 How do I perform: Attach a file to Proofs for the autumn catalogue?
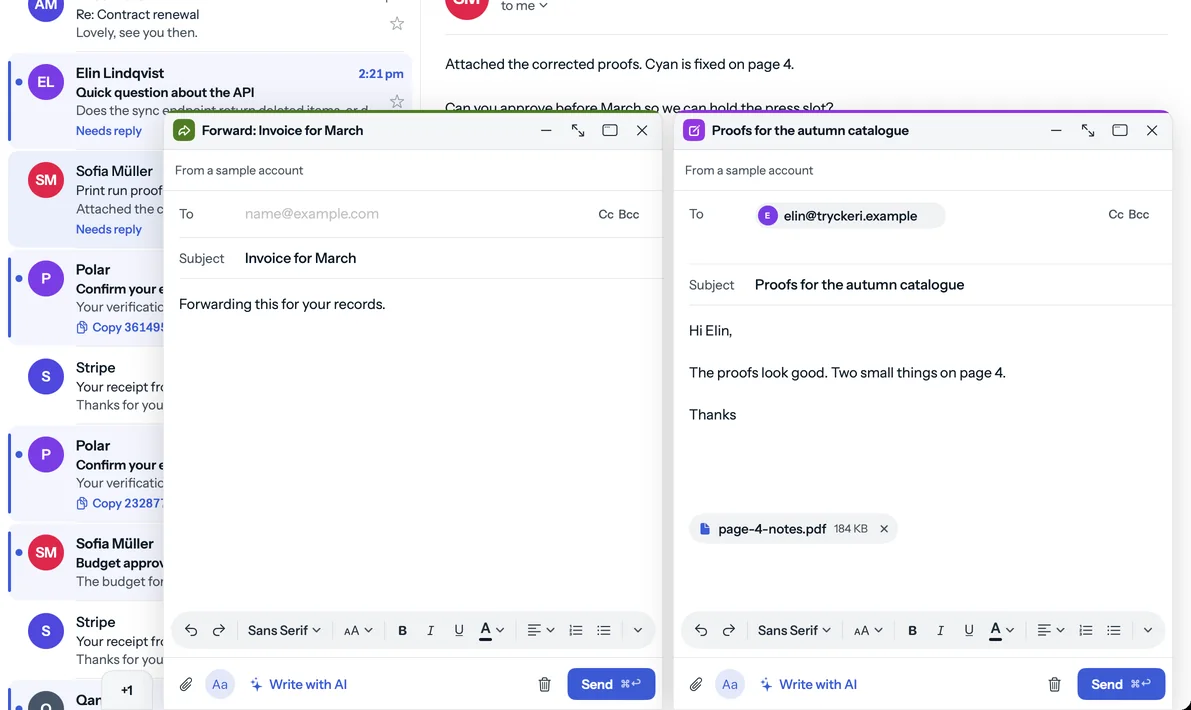(x=696, y=684)
